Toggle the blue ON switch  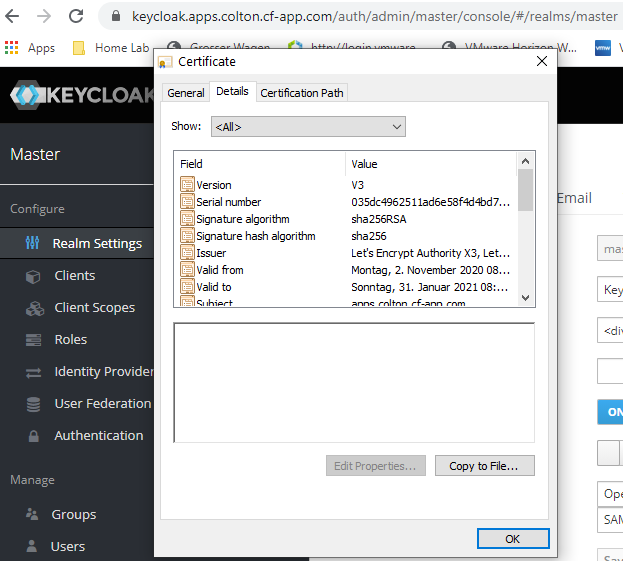[x=610, y=412]
